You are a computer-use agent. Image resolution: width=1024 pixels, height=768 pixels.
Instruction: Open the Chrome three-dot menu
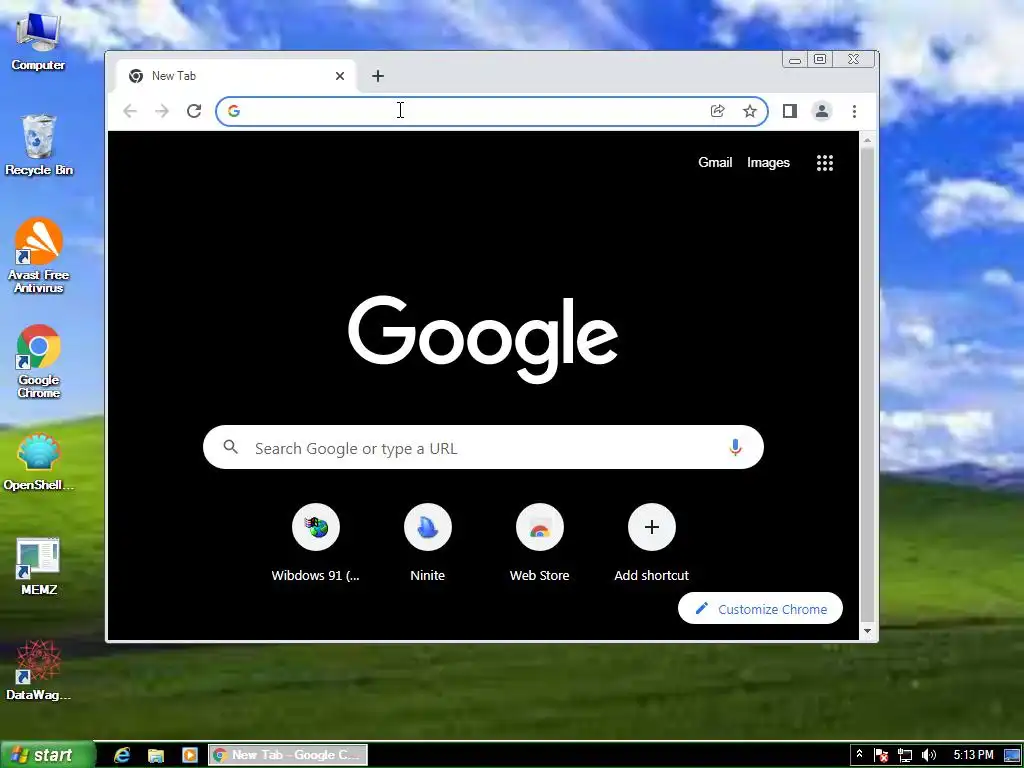(x=854, y=111)
